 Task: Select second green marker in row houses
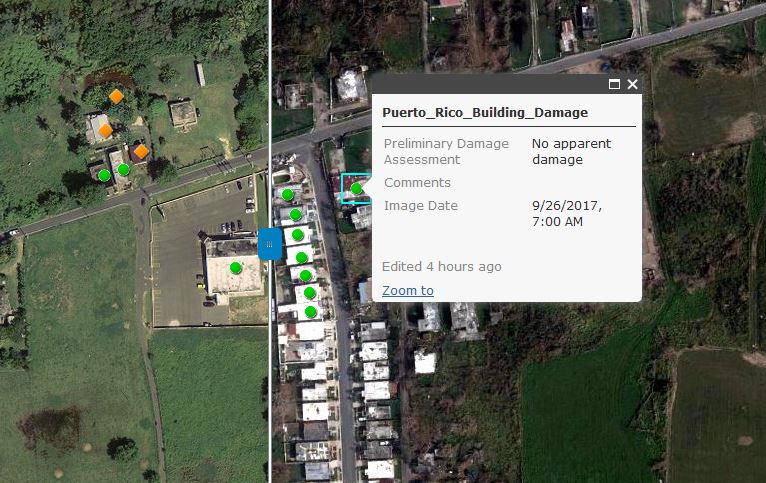pos(296,214)
